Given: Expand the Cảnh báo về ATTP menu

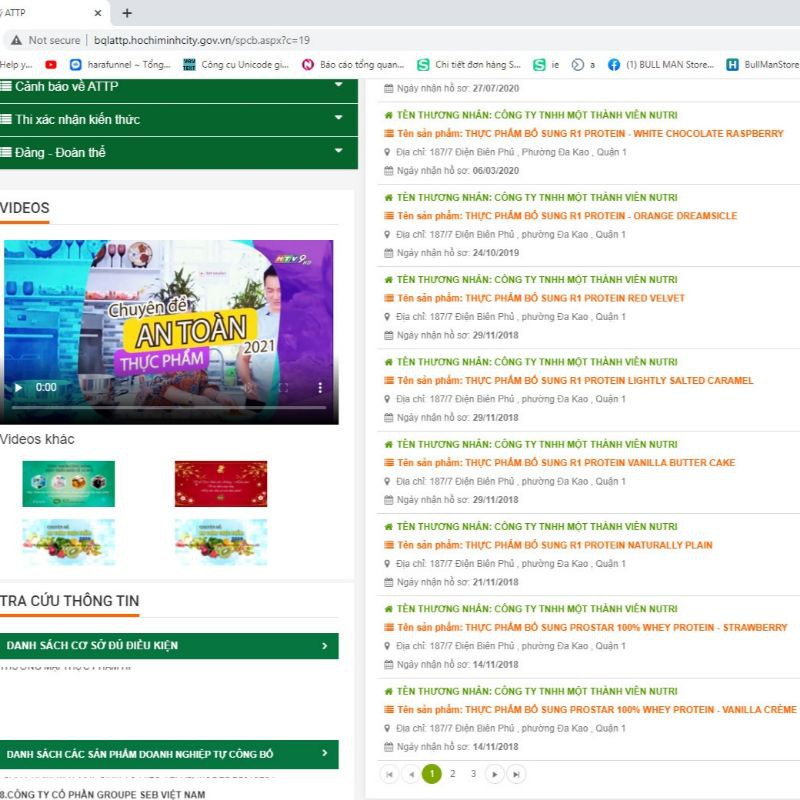Looking at the screenshot, I should click(338, 85).
